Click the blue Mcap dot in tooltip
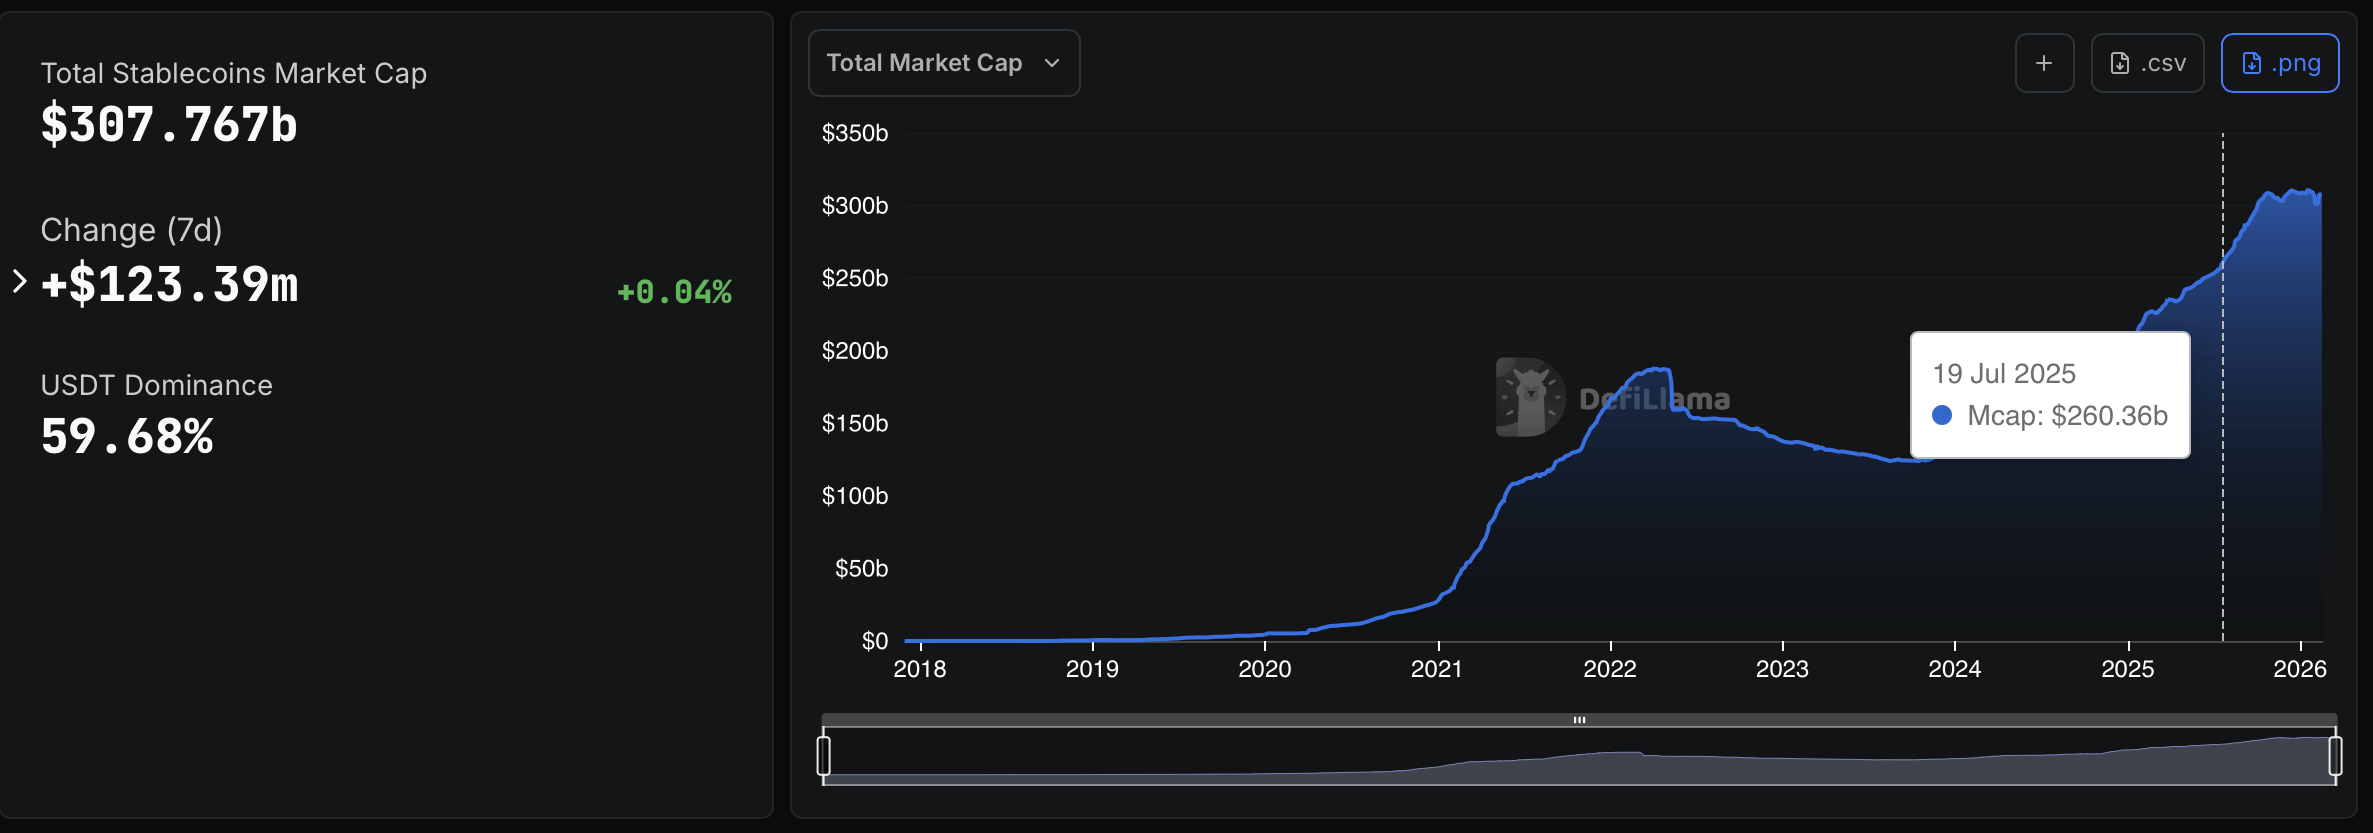Image resolution: width=2373 pixels, height=833 pixels. pos(1942,415)
